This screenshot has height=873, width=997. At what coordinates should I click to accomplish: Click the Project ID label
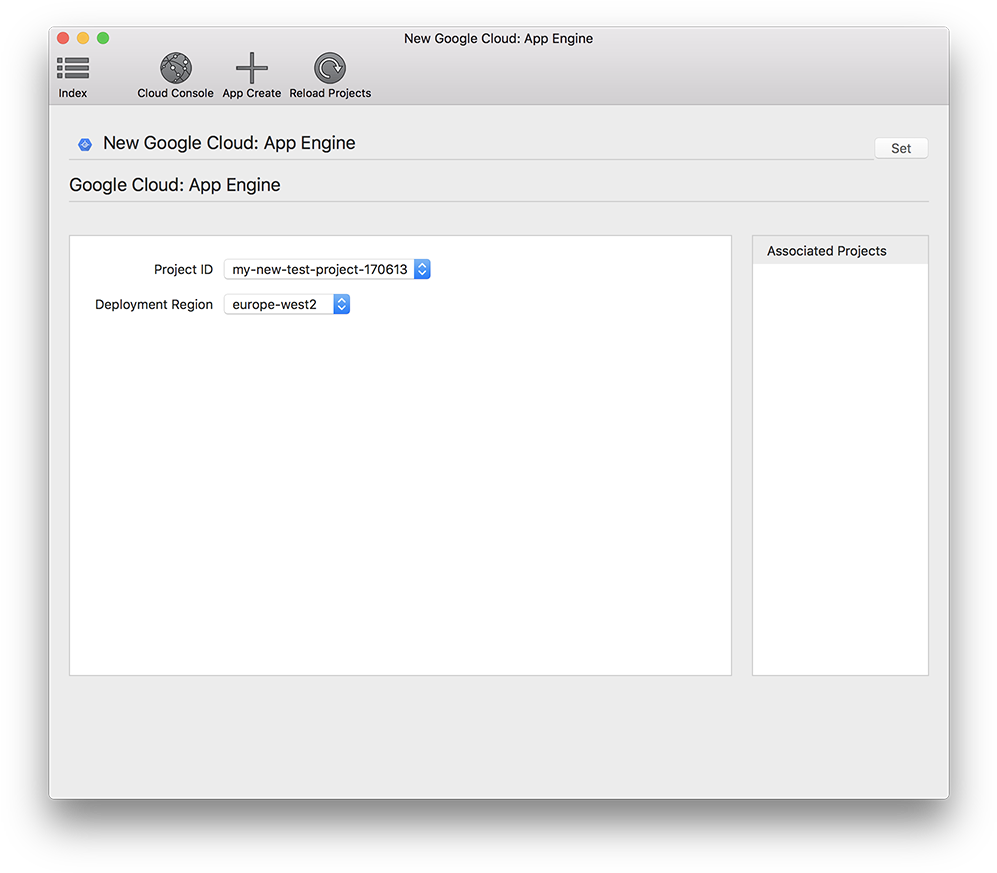pyautogui.click(x=183, y=269)
